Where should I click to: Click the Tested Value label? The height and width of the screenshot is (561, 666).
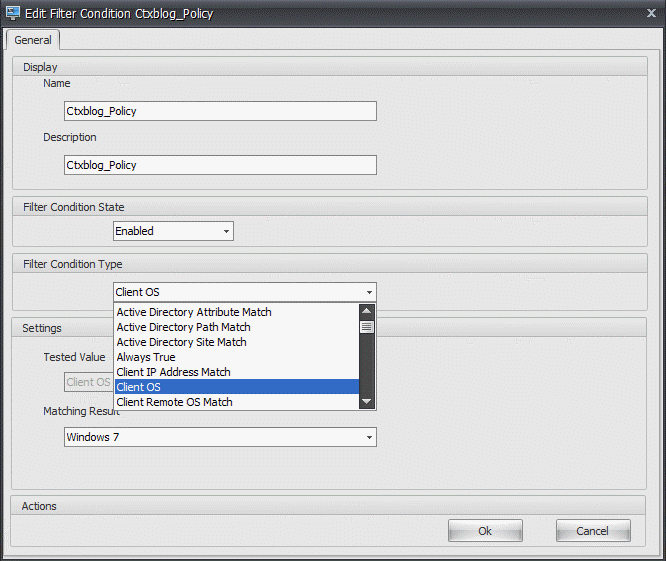[x=74, y=357]
